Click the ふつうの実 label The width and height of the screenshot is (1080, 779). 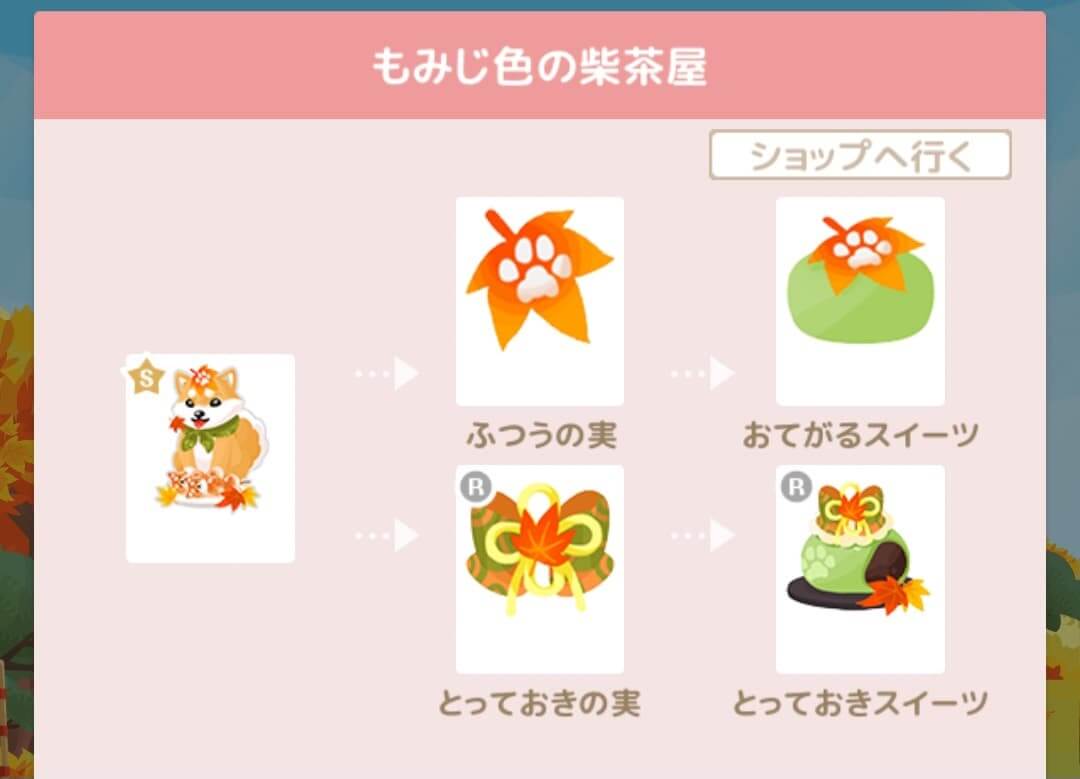pyautogui.click(x=541, y=435)
